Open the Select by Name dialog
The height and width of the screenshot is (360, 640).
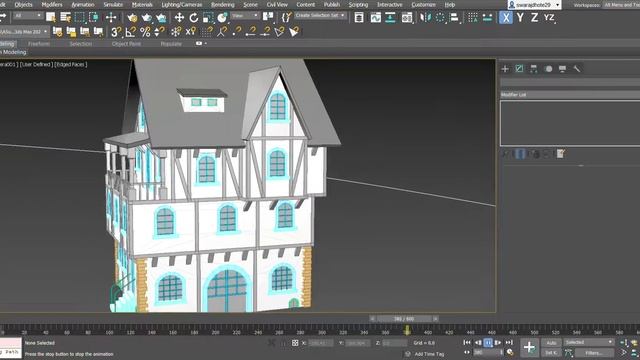(x=65, y=18)
